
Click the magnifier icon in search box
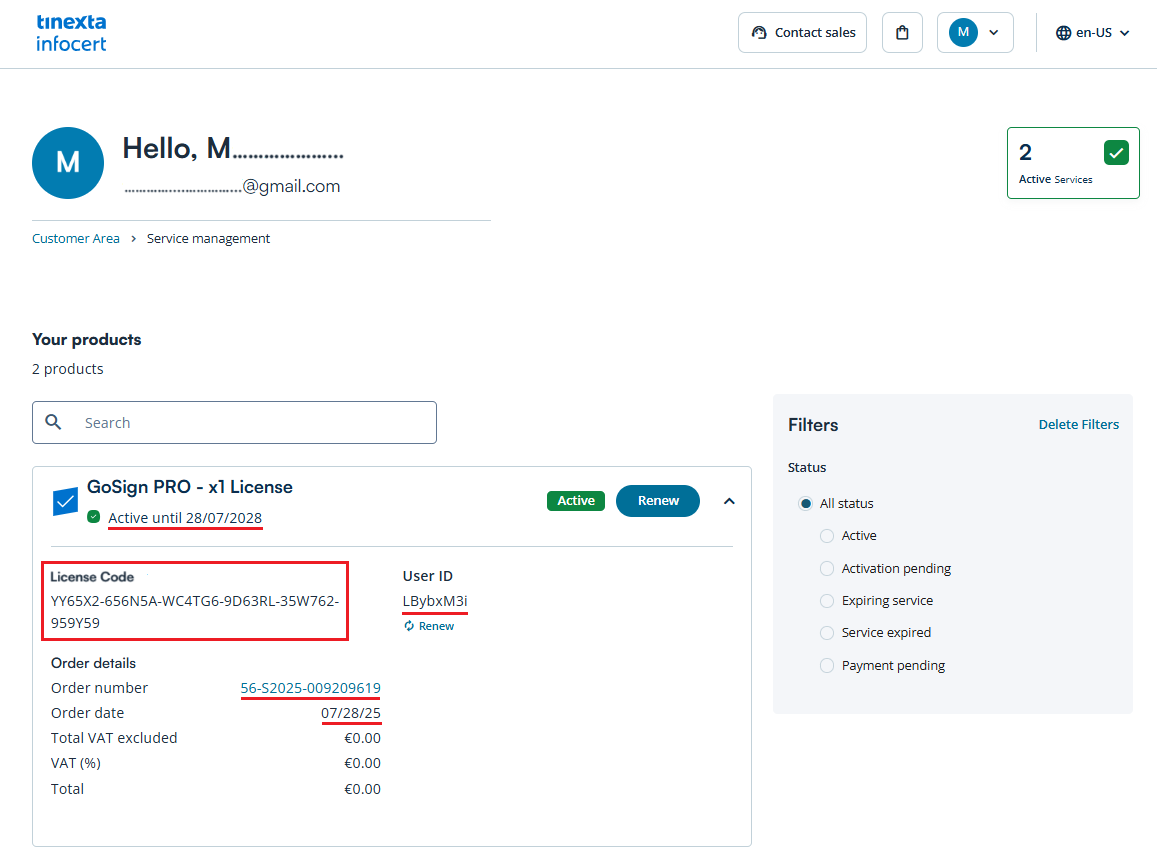(54, 423)
